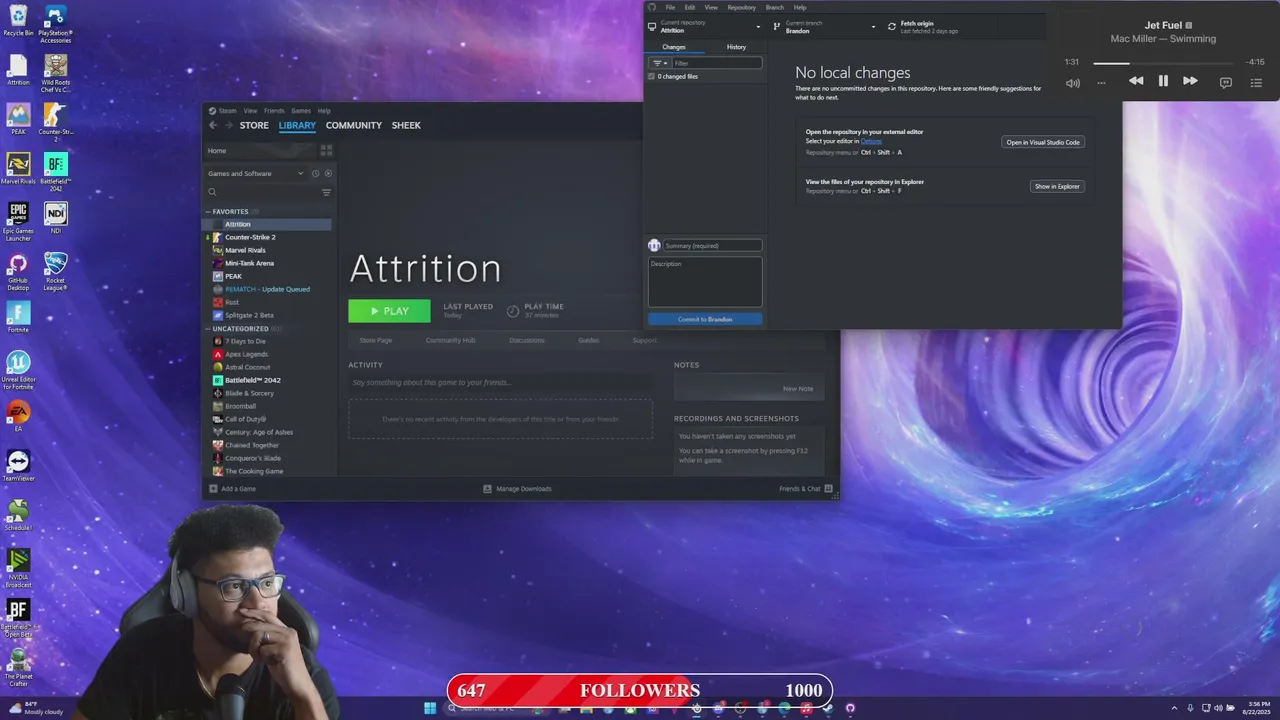This screenshot has height=720, width=1280.
Task: Open Manage Downloads in Steam
Action: 517,489
